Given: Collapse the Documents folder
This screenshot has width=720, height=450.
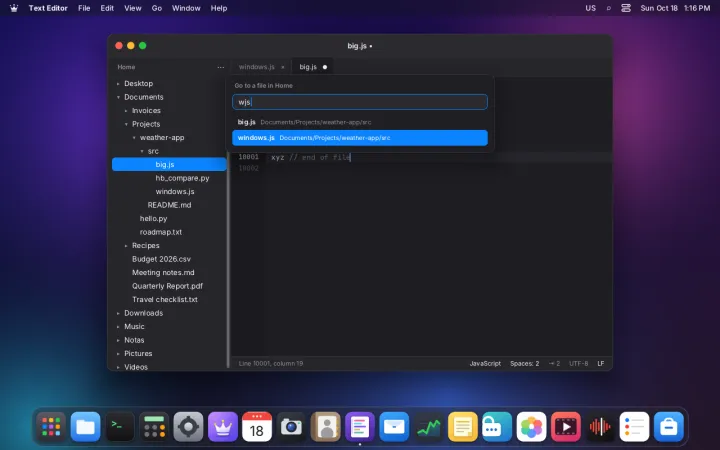Looking at the screenshot, I should [118, 97].
